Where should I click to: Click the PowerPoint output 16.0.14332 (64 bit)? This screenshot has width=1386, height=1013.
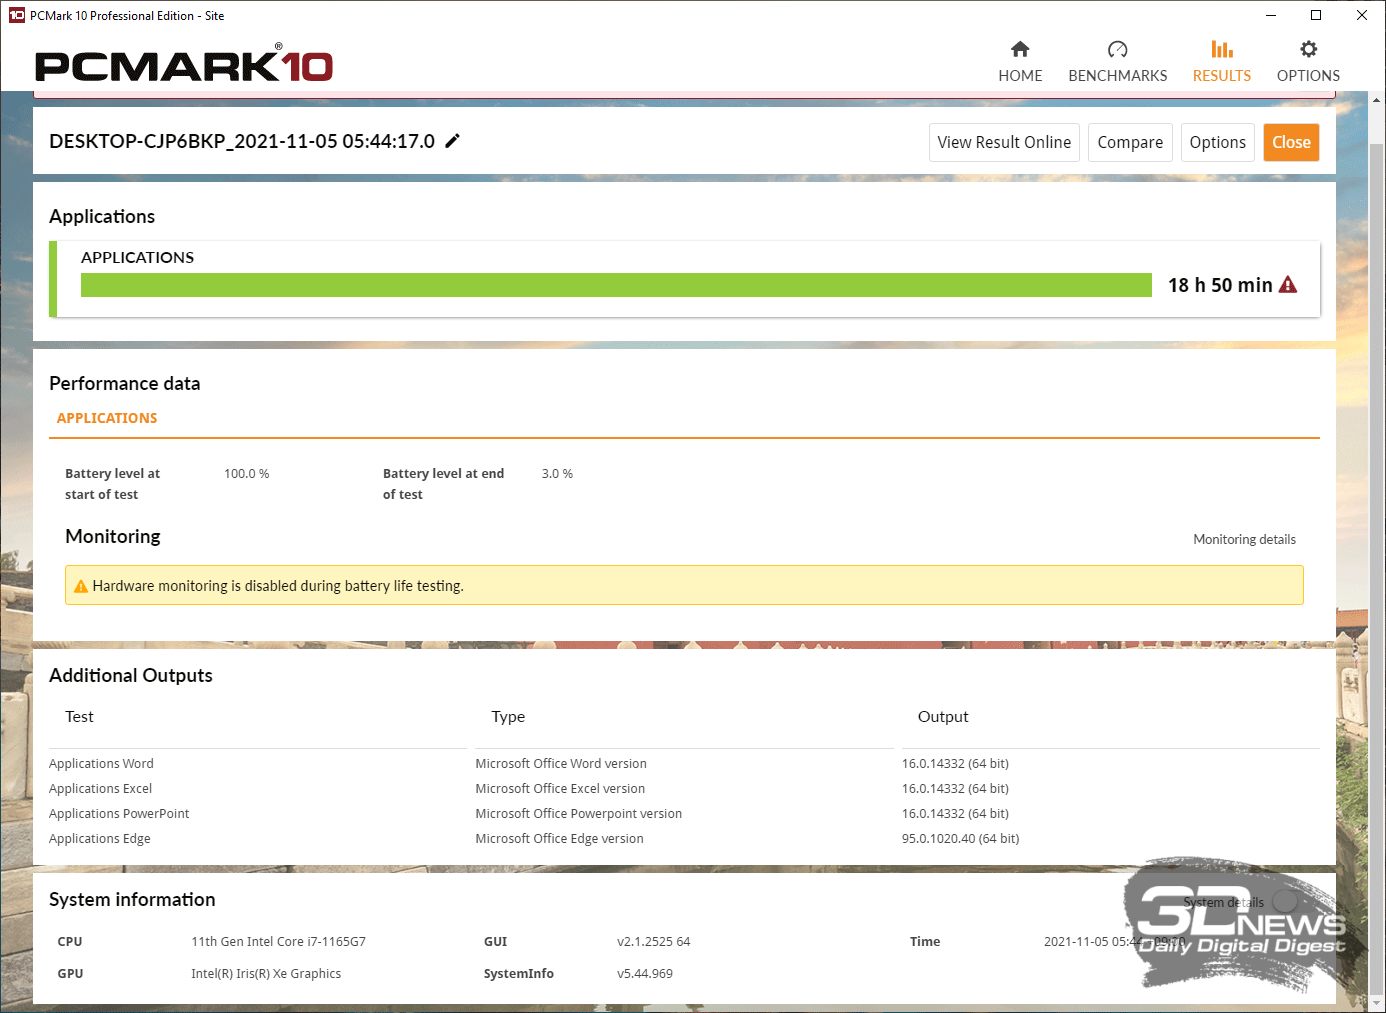tap(955, 813)
